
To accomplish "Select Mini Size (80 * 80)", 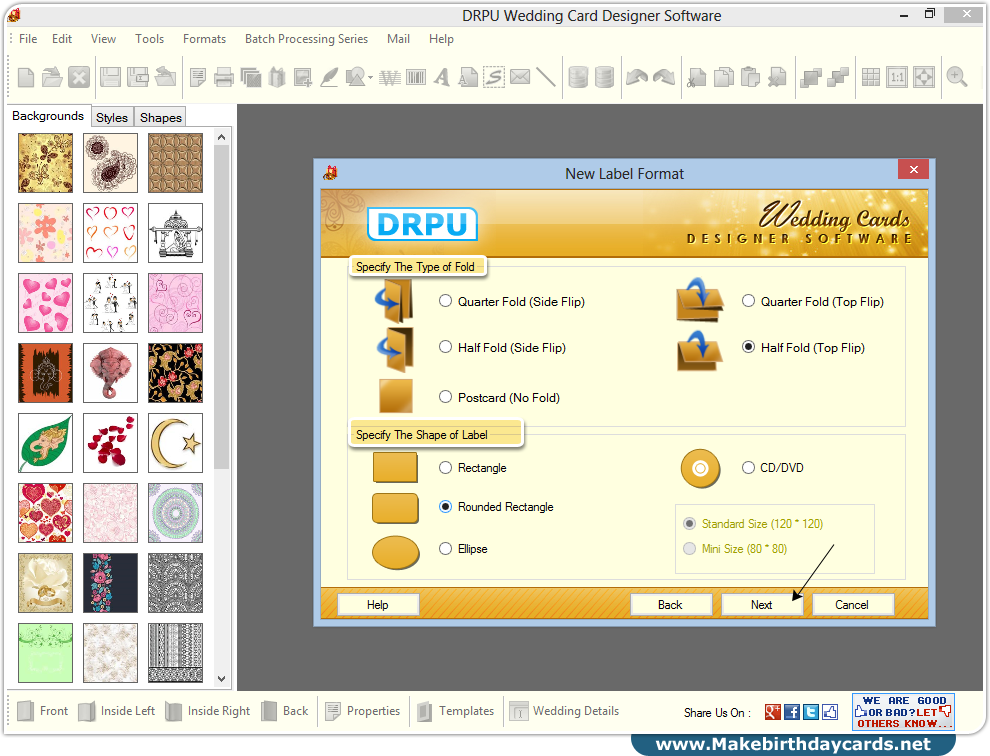I will tap(689, 548).
